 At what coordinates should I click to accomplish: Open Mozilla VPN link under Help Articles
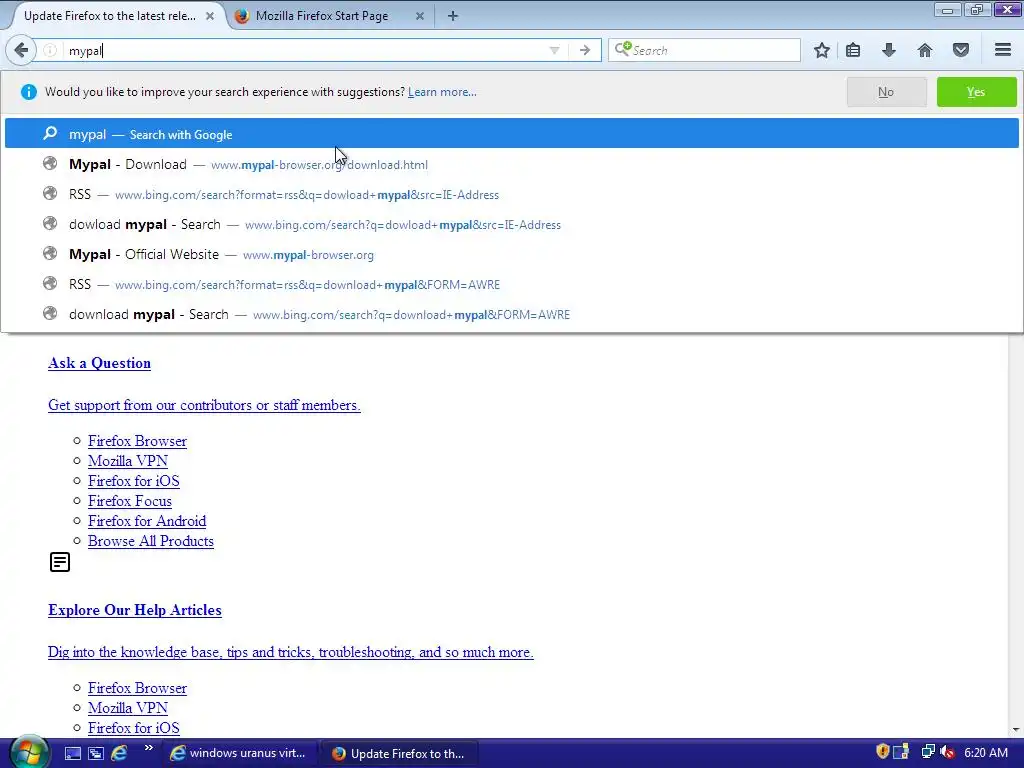click(128, 708)
